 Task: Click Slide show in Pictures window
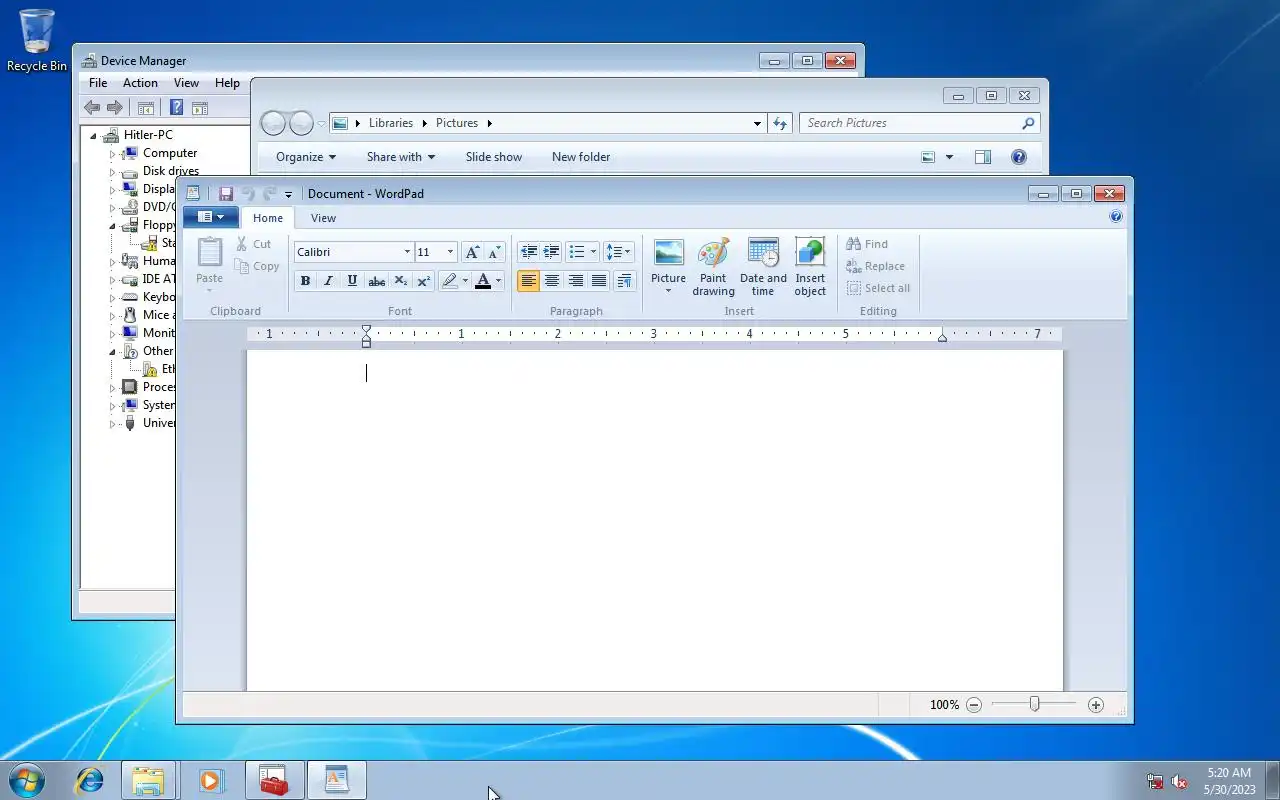494,157
